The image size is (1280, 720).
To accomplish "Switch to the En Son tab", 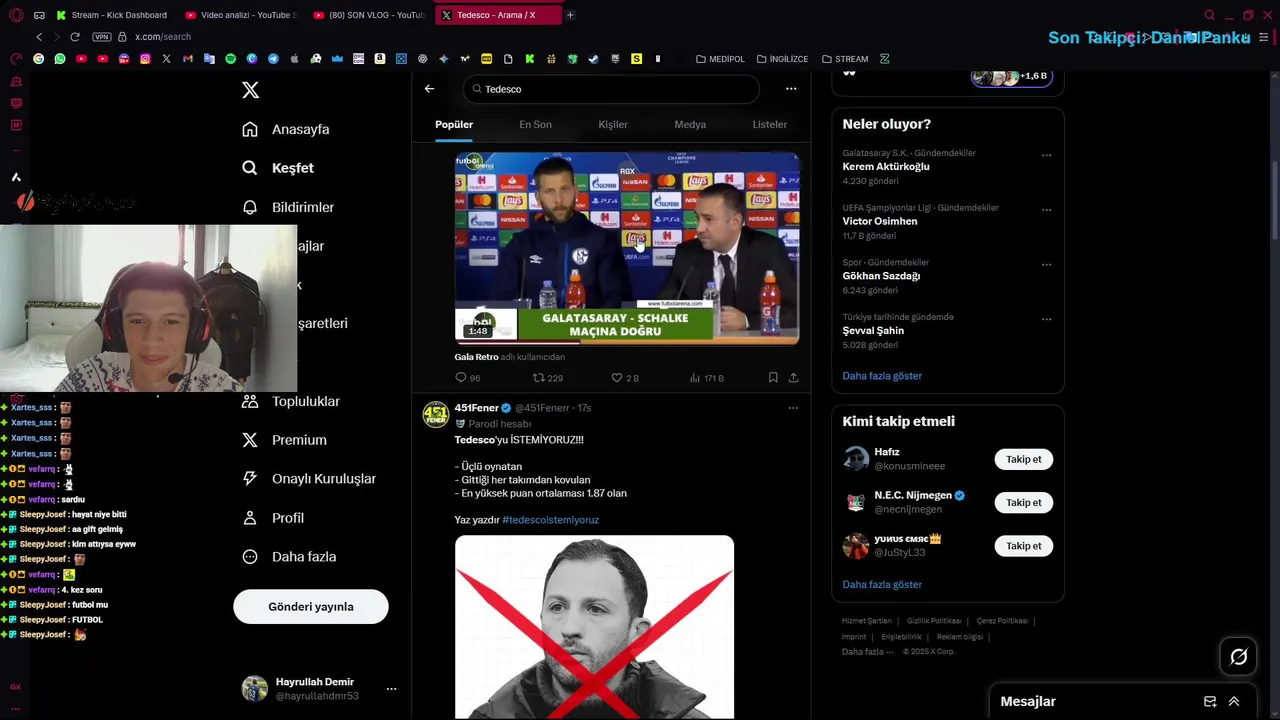I will [535, 125].
